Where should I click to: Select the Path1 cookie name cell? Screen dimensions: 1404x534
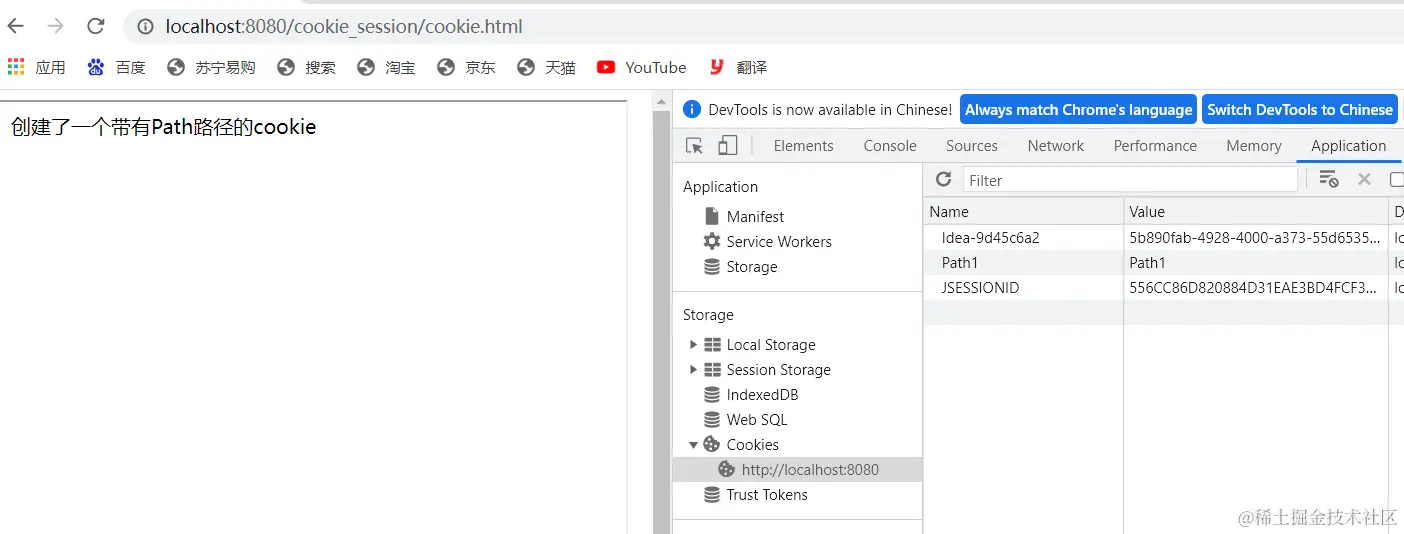(1023, 262)
